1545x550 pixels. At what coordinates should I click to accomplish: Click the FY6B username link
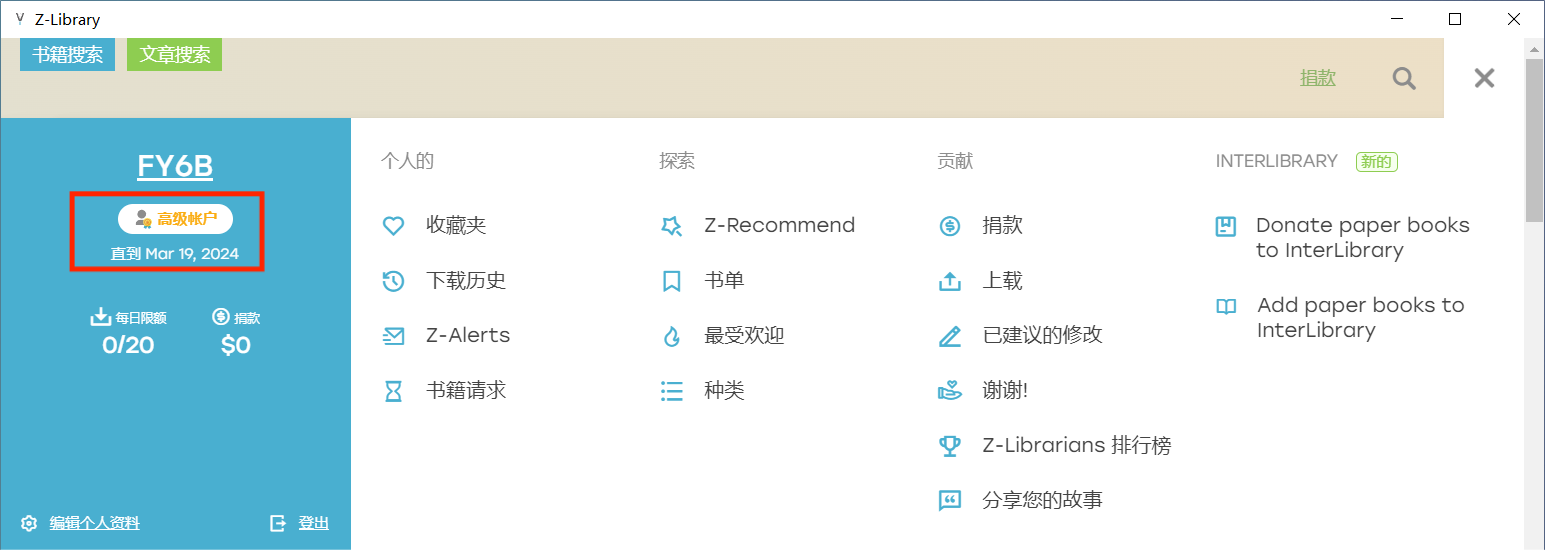tap(175, 166)
